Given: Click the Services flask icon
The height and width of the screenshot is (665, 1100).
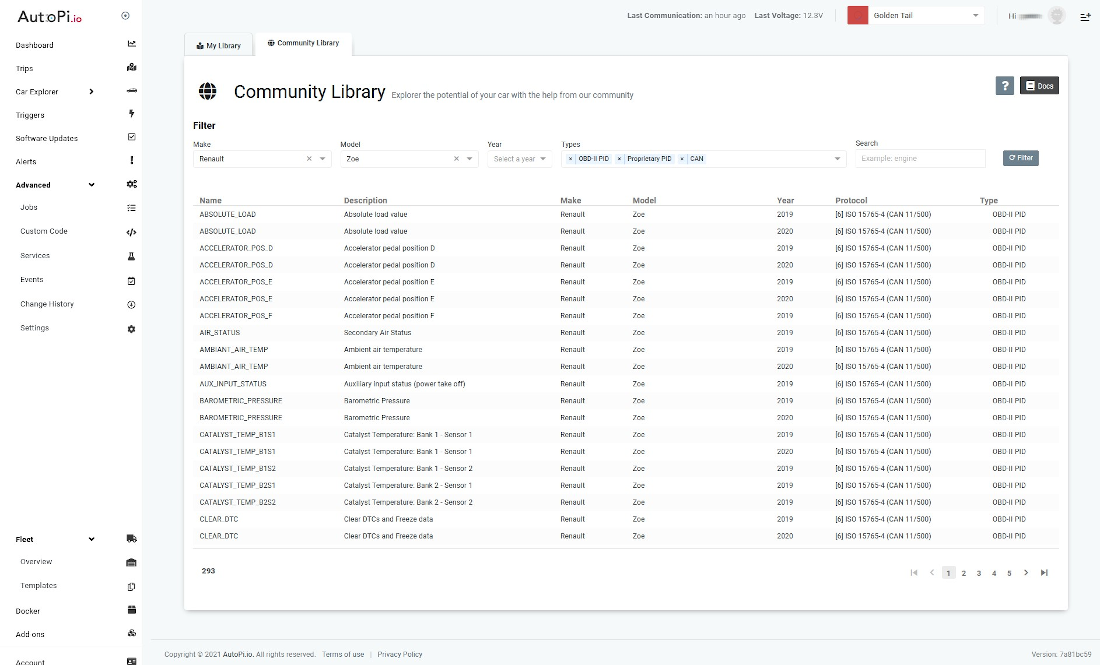Looking at the screenshot, I should tap(131, 256).
